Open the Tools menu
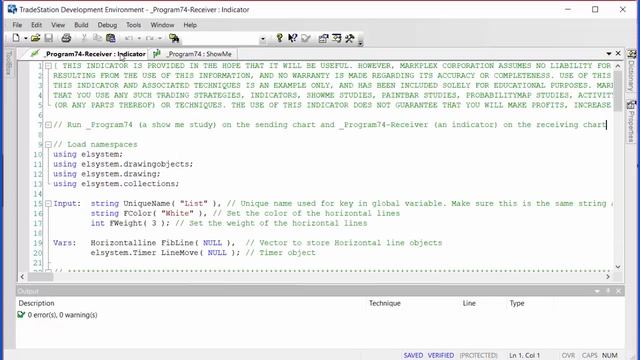This screenshot has width=640, height=360. click(x=133, y=25)
